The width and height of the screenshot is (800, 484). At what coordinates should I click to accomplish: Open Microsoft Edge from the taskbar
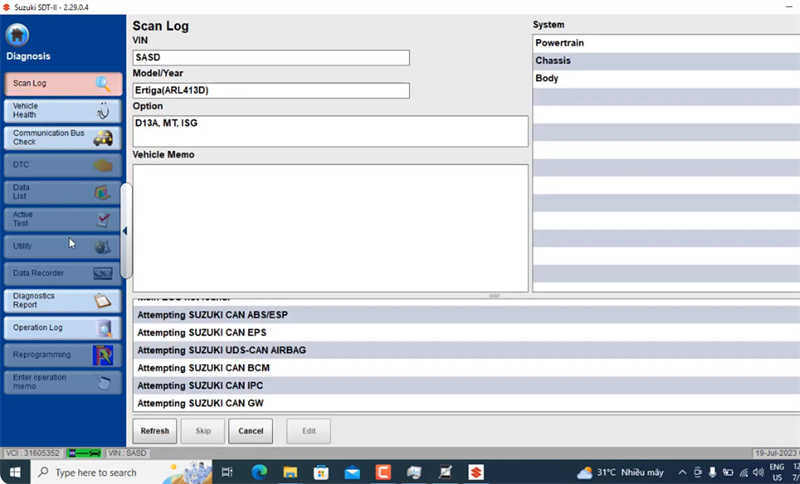pos(259,472)
